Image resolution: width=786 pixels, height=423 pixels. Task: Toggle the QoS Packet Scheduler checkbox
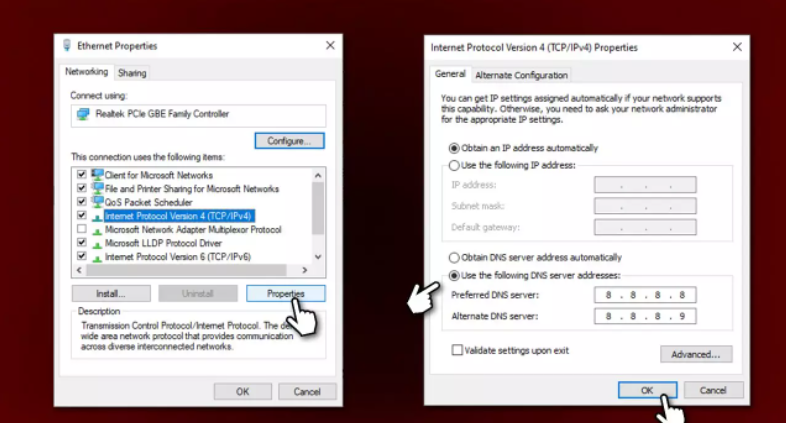pyautogui.click(x=82, y=201)
